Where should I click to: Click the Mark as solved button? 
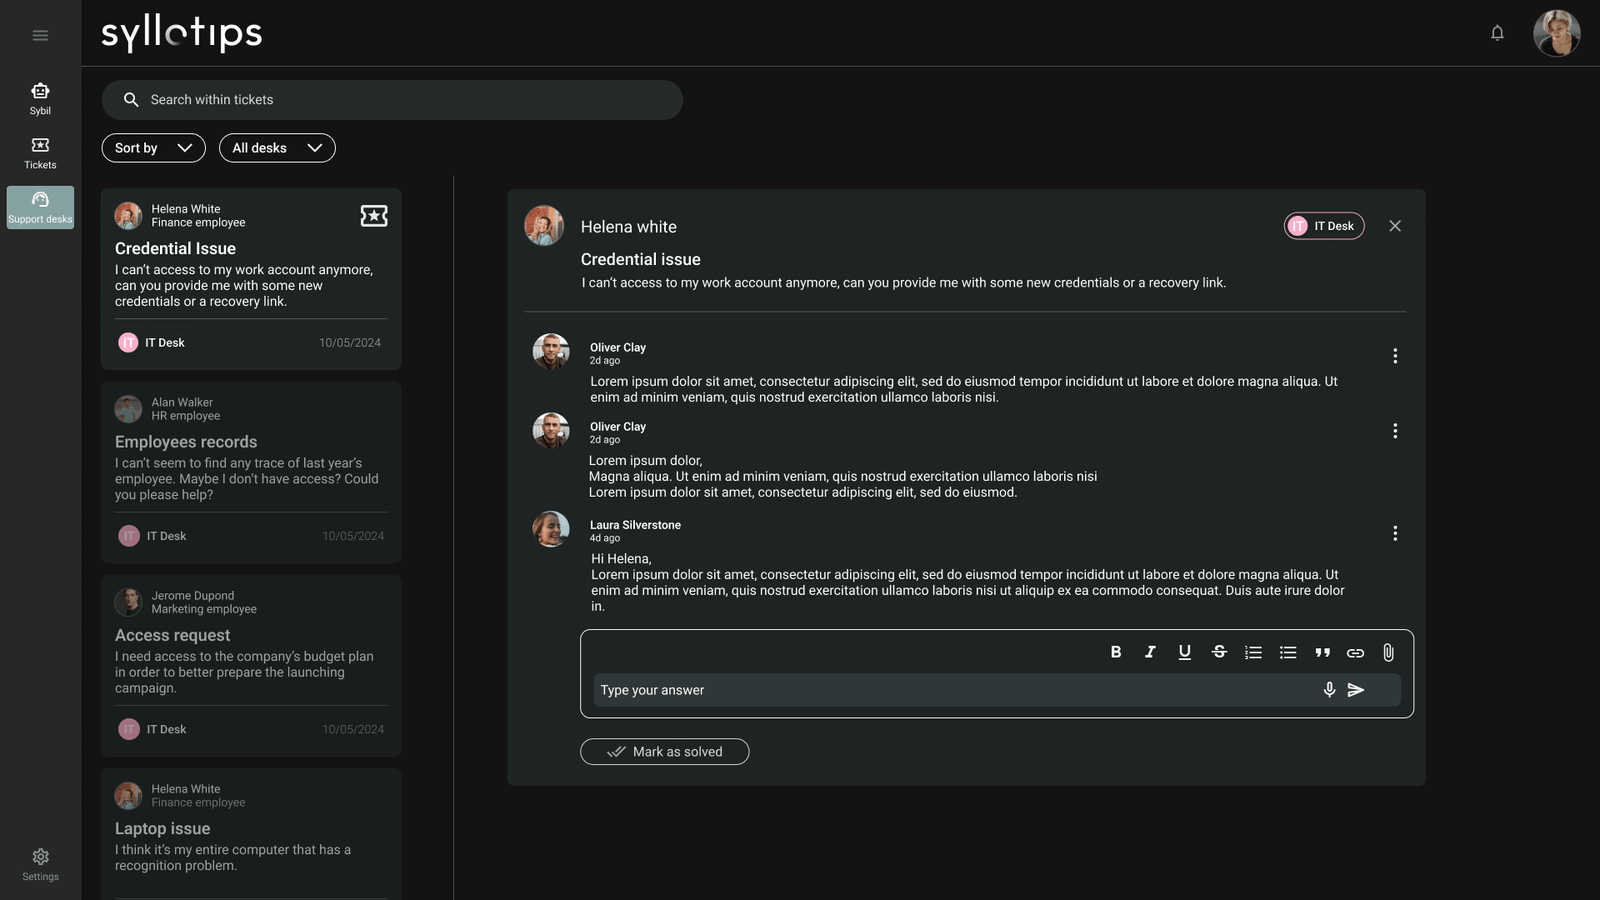[x=664, y=752]
